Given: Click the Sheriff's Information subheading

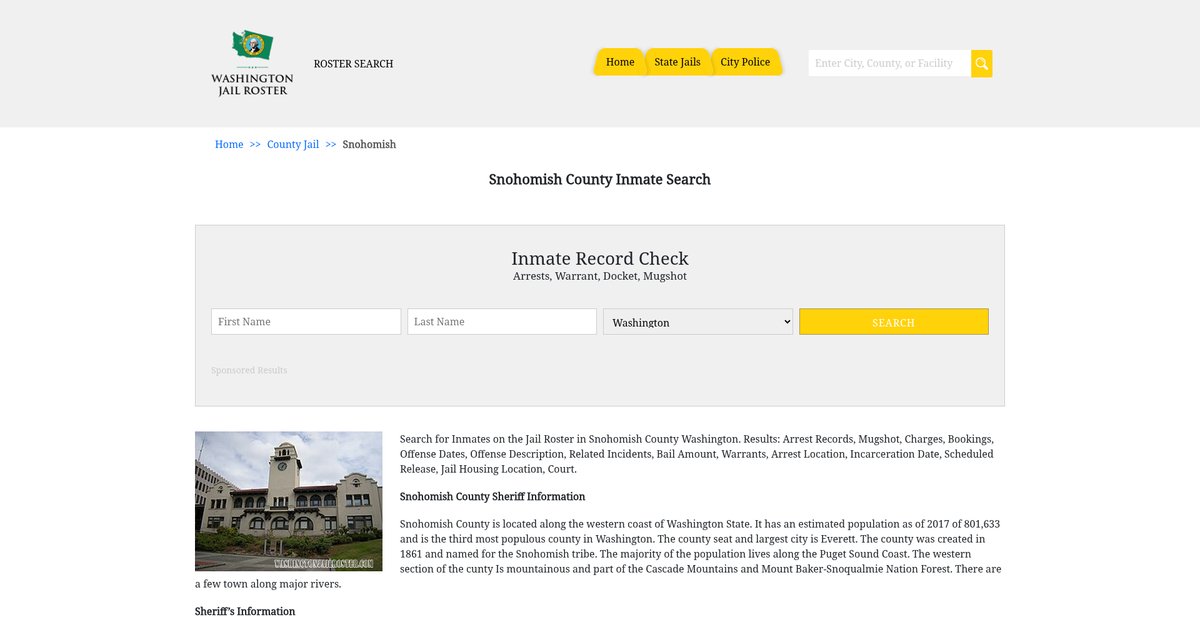Looking at the screenshot, I should [x=245, y=611].
